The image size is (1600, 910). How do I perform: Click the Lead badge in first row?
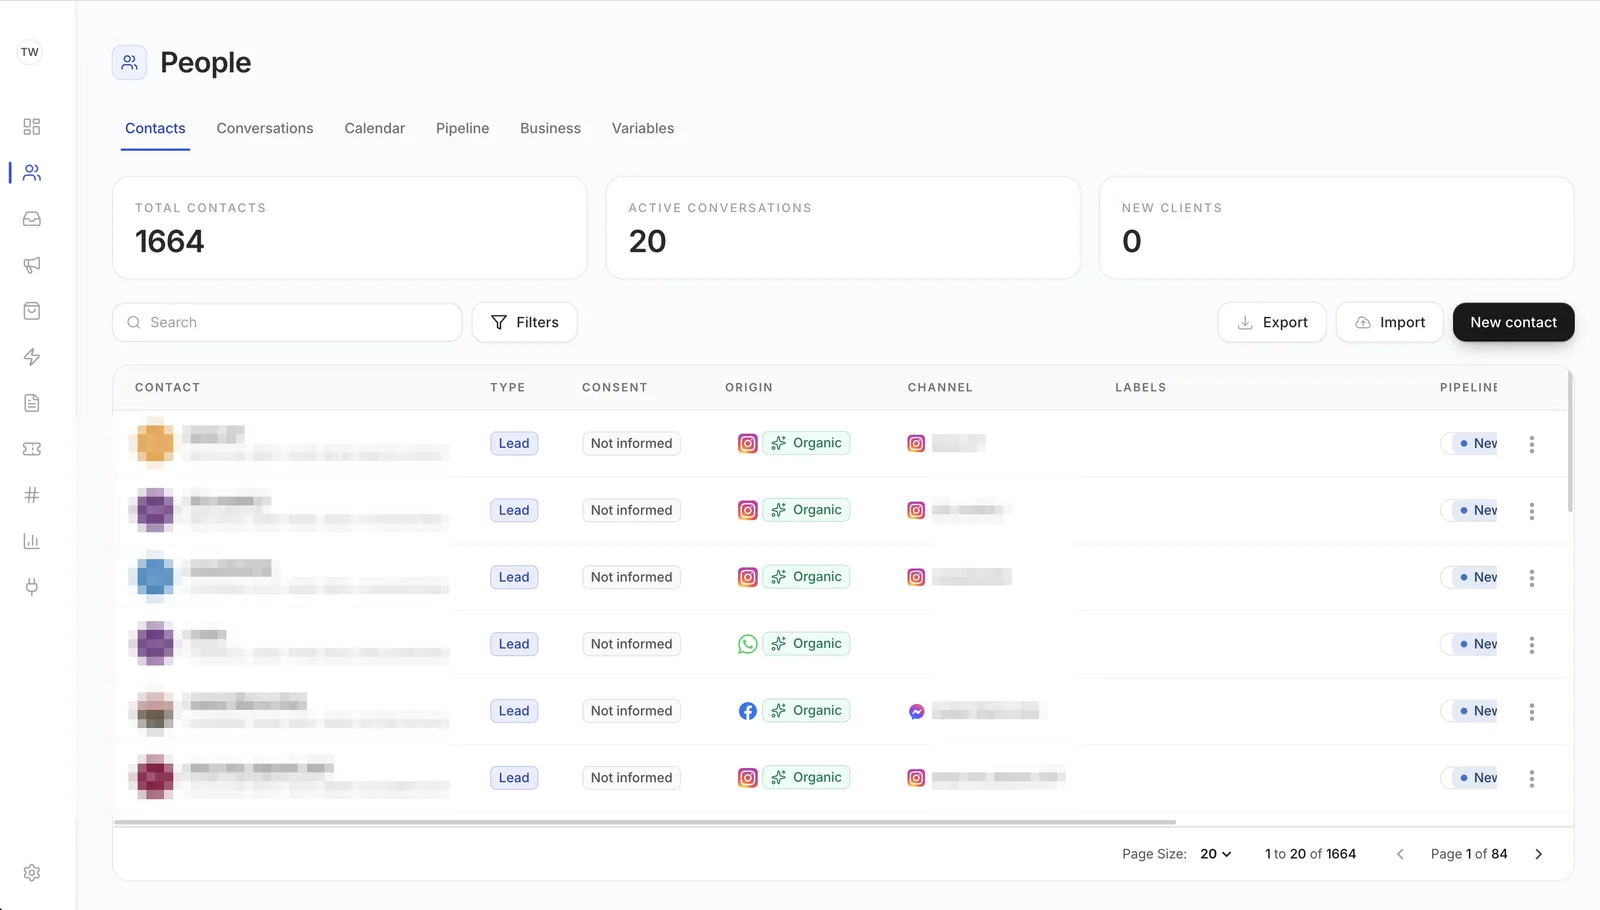click(x=514, y=443)
